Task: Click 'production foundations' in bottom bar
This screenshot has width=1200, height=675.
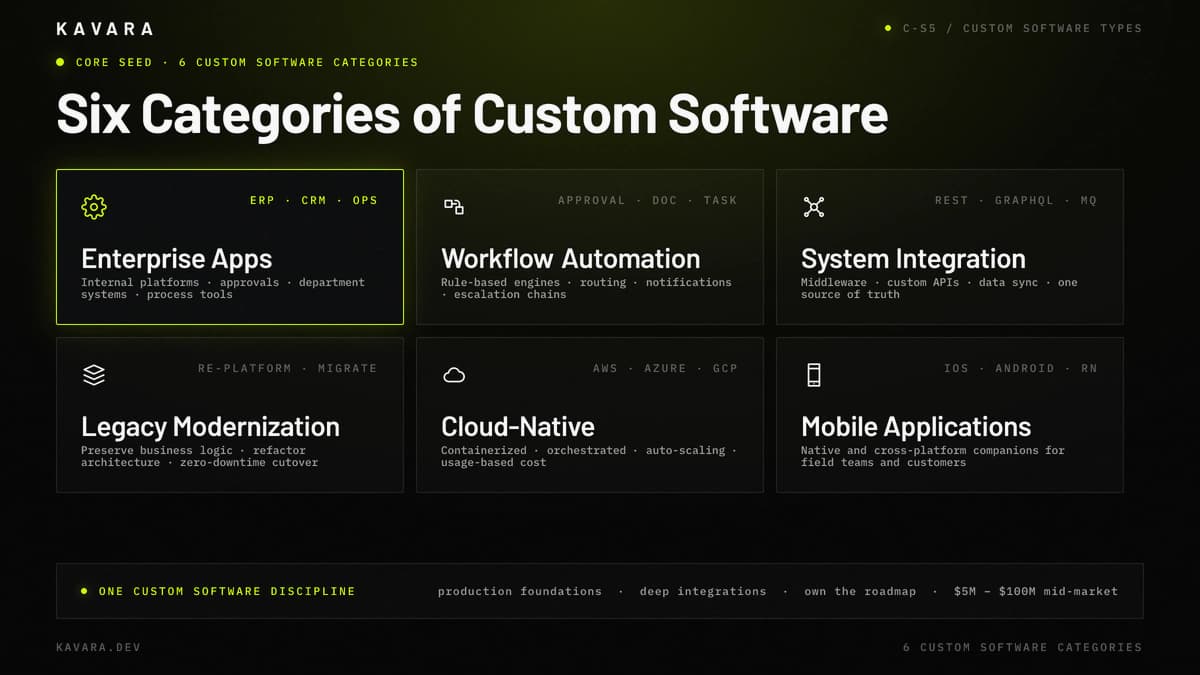Action: click(520, 591)
